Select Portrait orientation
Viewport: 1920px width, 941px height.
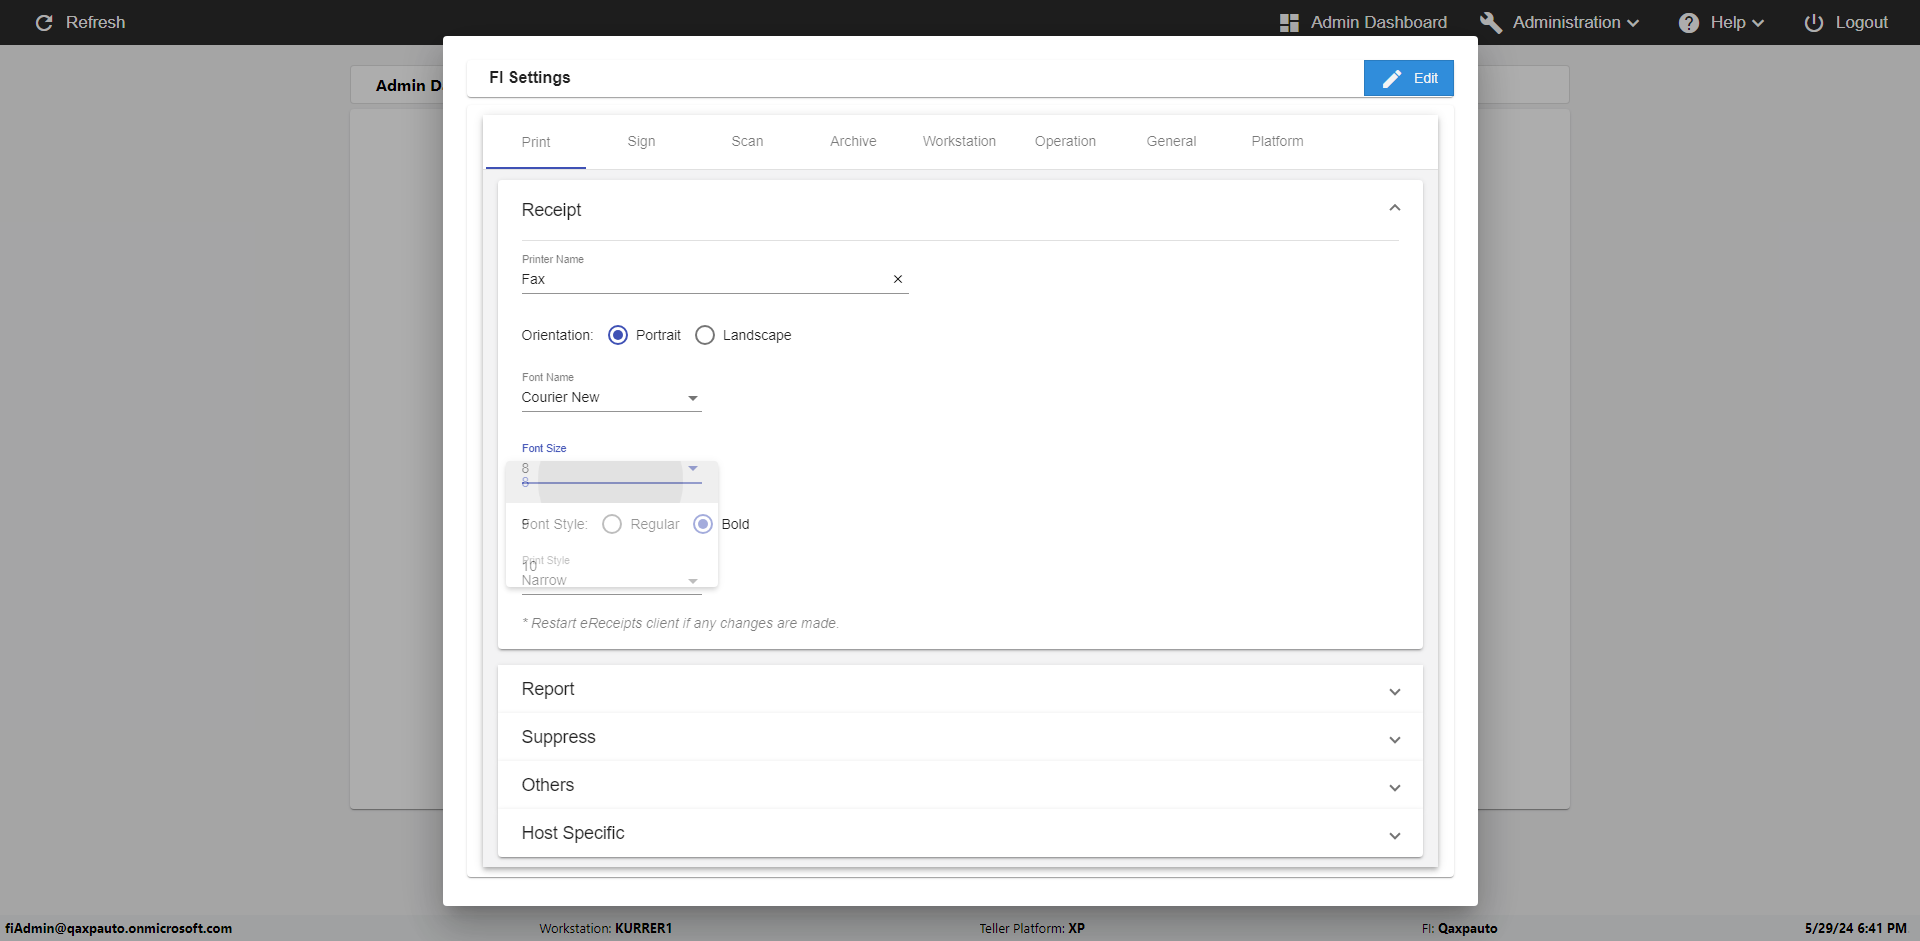(618, 335)
